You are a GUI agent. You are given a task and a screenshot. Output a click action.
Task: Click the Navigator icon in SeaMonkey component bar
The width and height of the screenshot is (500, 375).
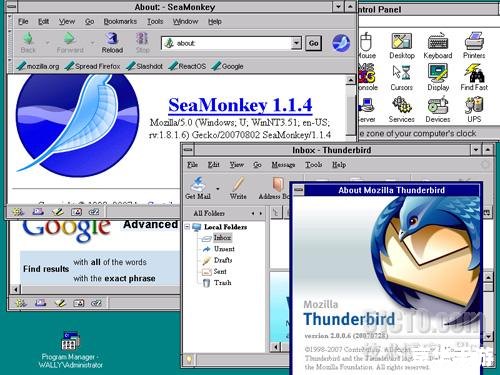(x=19, y=212)
